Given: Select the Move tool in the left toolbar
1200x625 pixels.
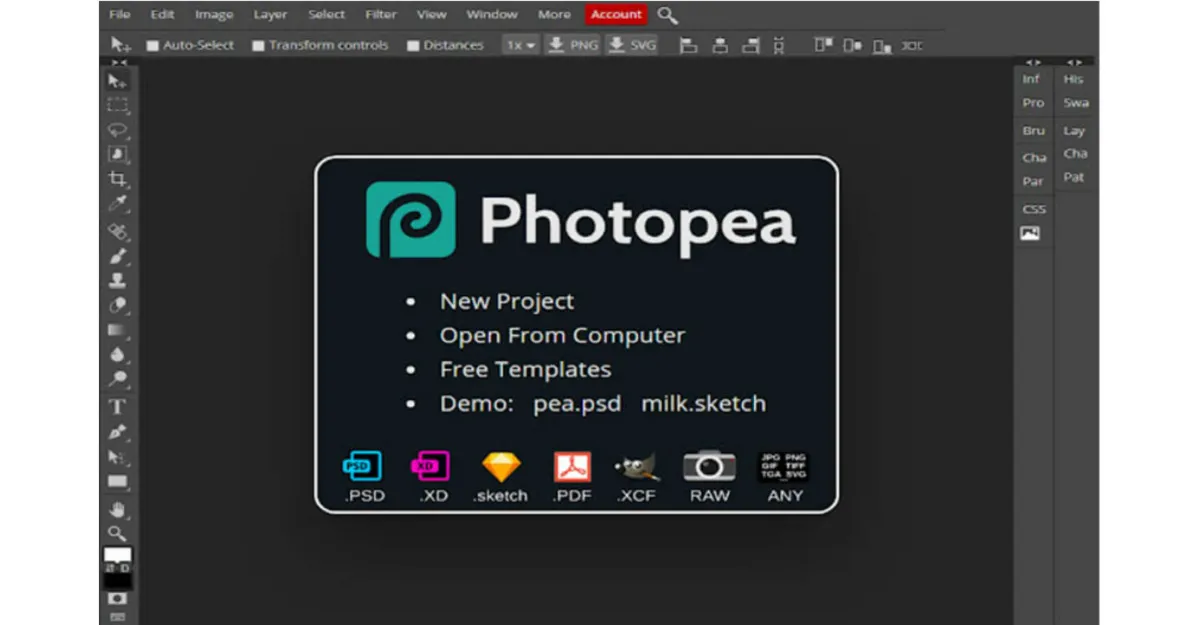Looking at the screenshot, I should click(x=118, y=81).
